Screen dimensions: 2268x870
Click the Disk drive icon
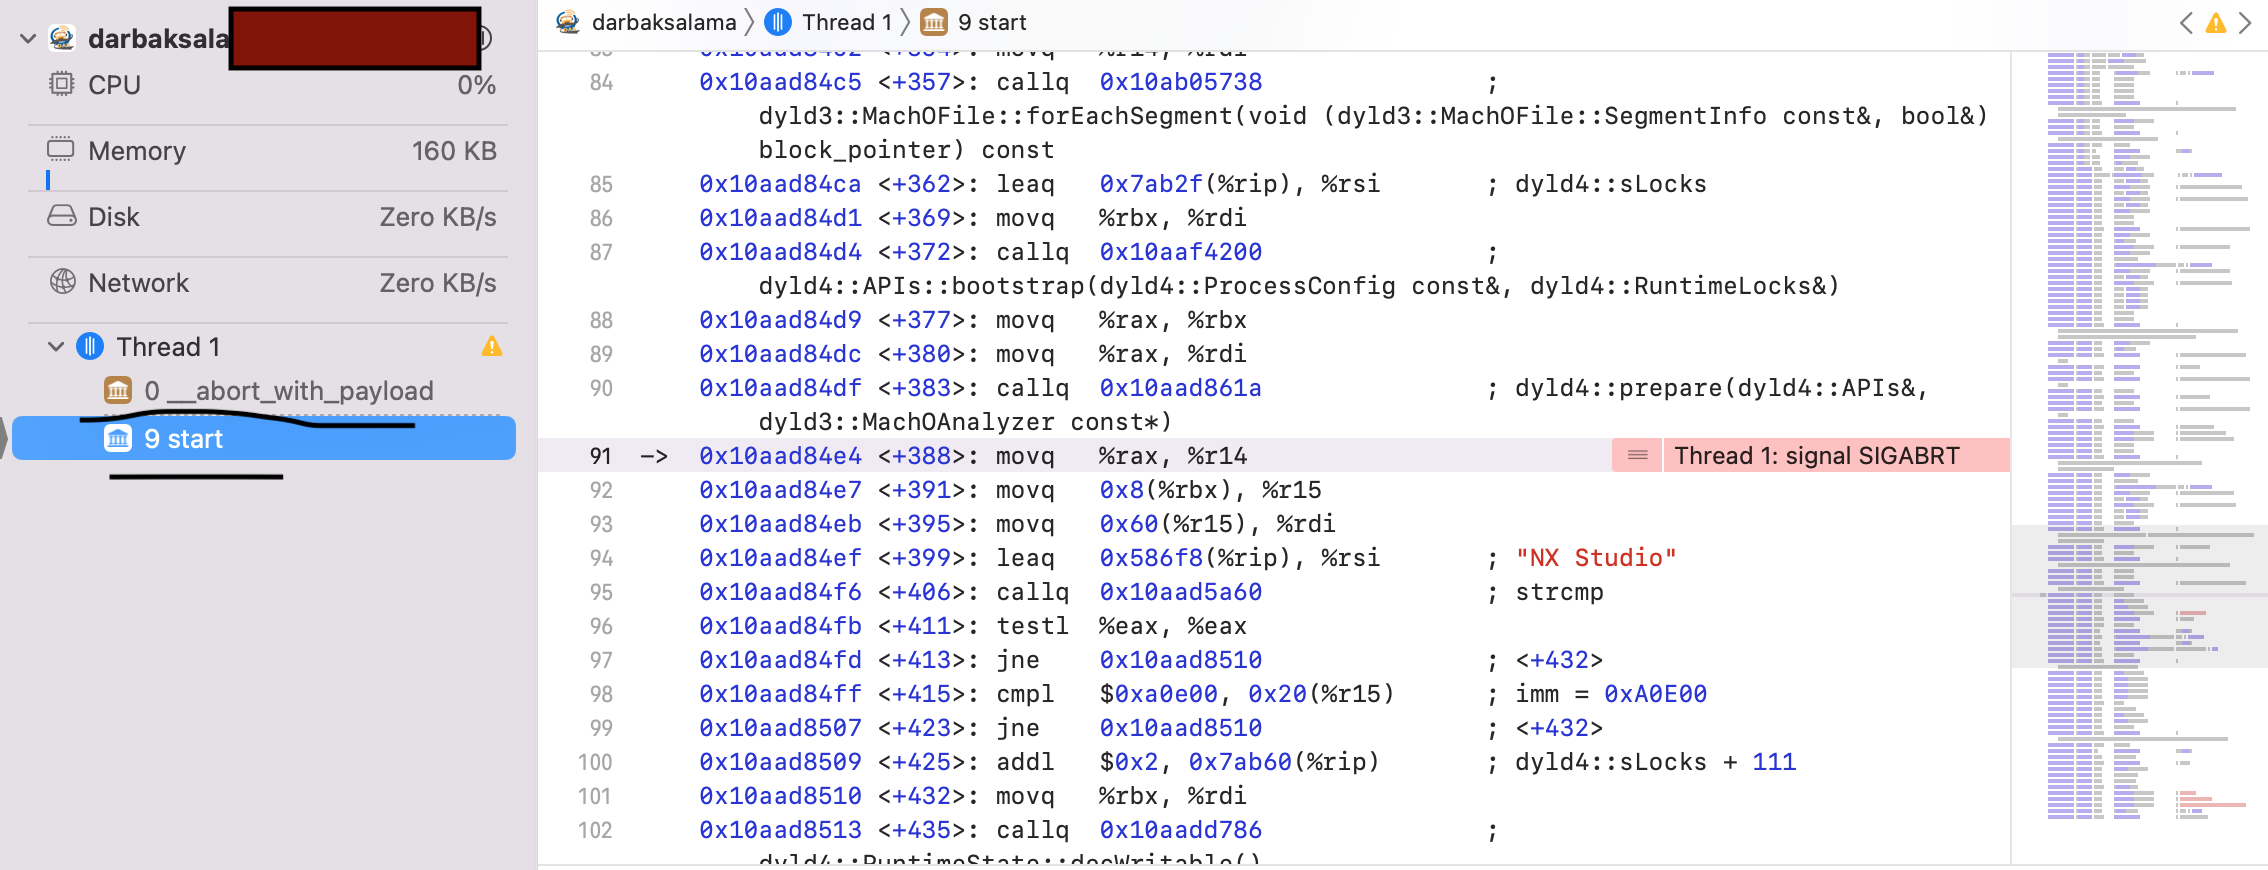coord(61,216)
